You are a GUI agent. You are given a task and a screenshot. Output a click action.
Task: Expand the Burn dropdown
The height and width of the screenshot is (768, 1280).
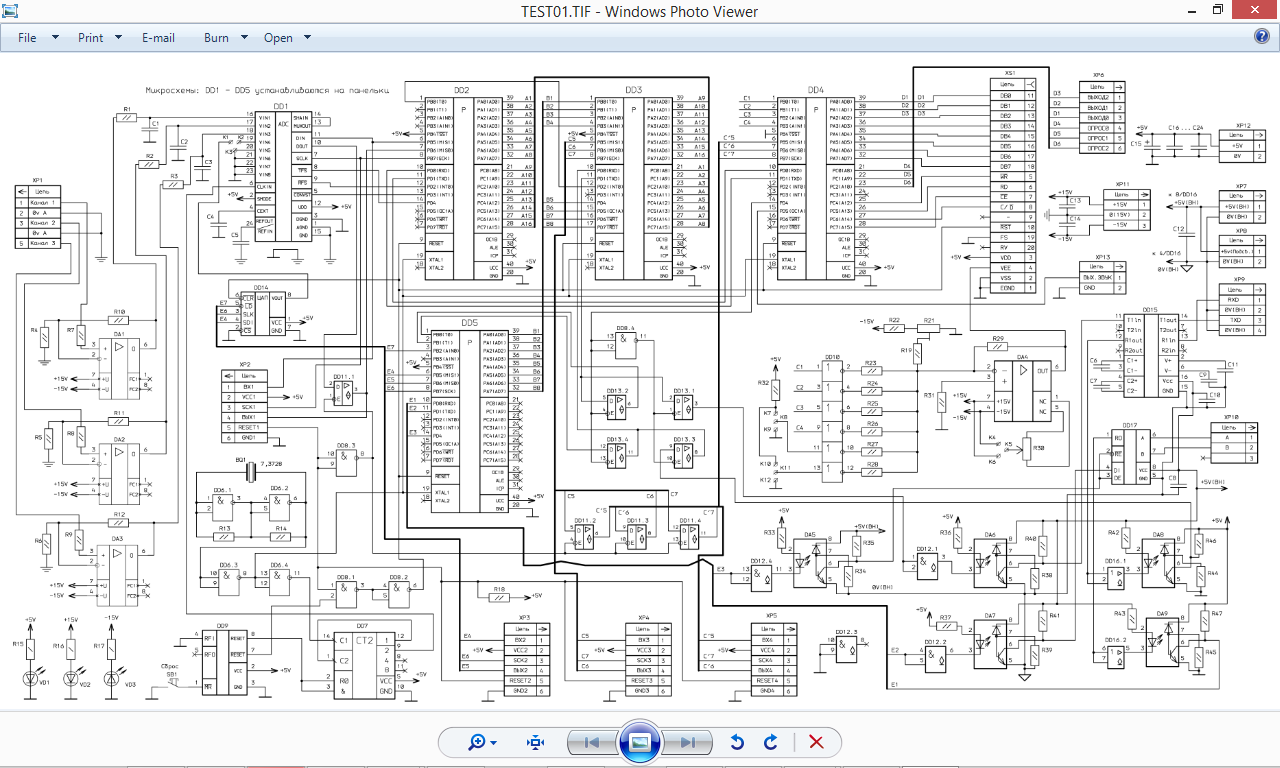pyautogui.click(x=224, y=38)
